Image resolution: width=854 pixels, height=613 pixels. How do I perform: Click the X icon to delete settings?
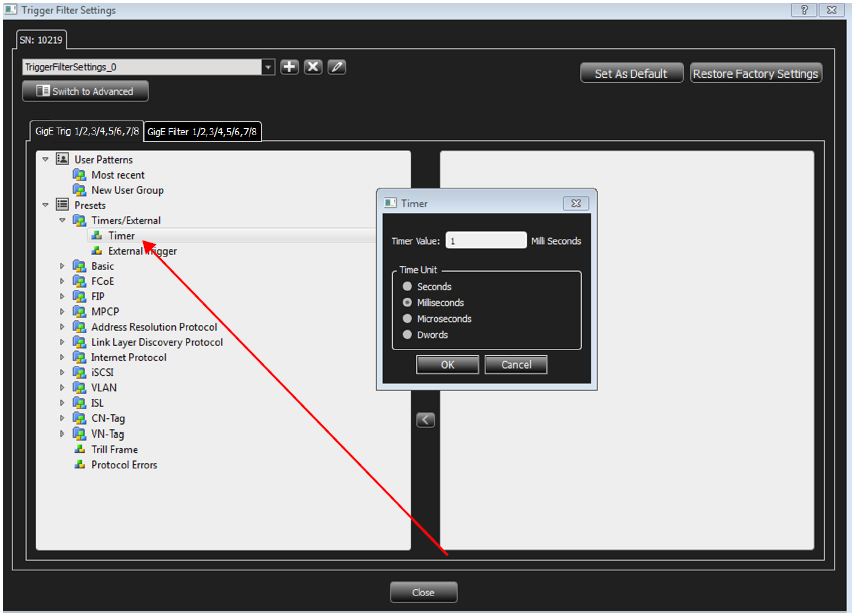click(x=313, y=67)
